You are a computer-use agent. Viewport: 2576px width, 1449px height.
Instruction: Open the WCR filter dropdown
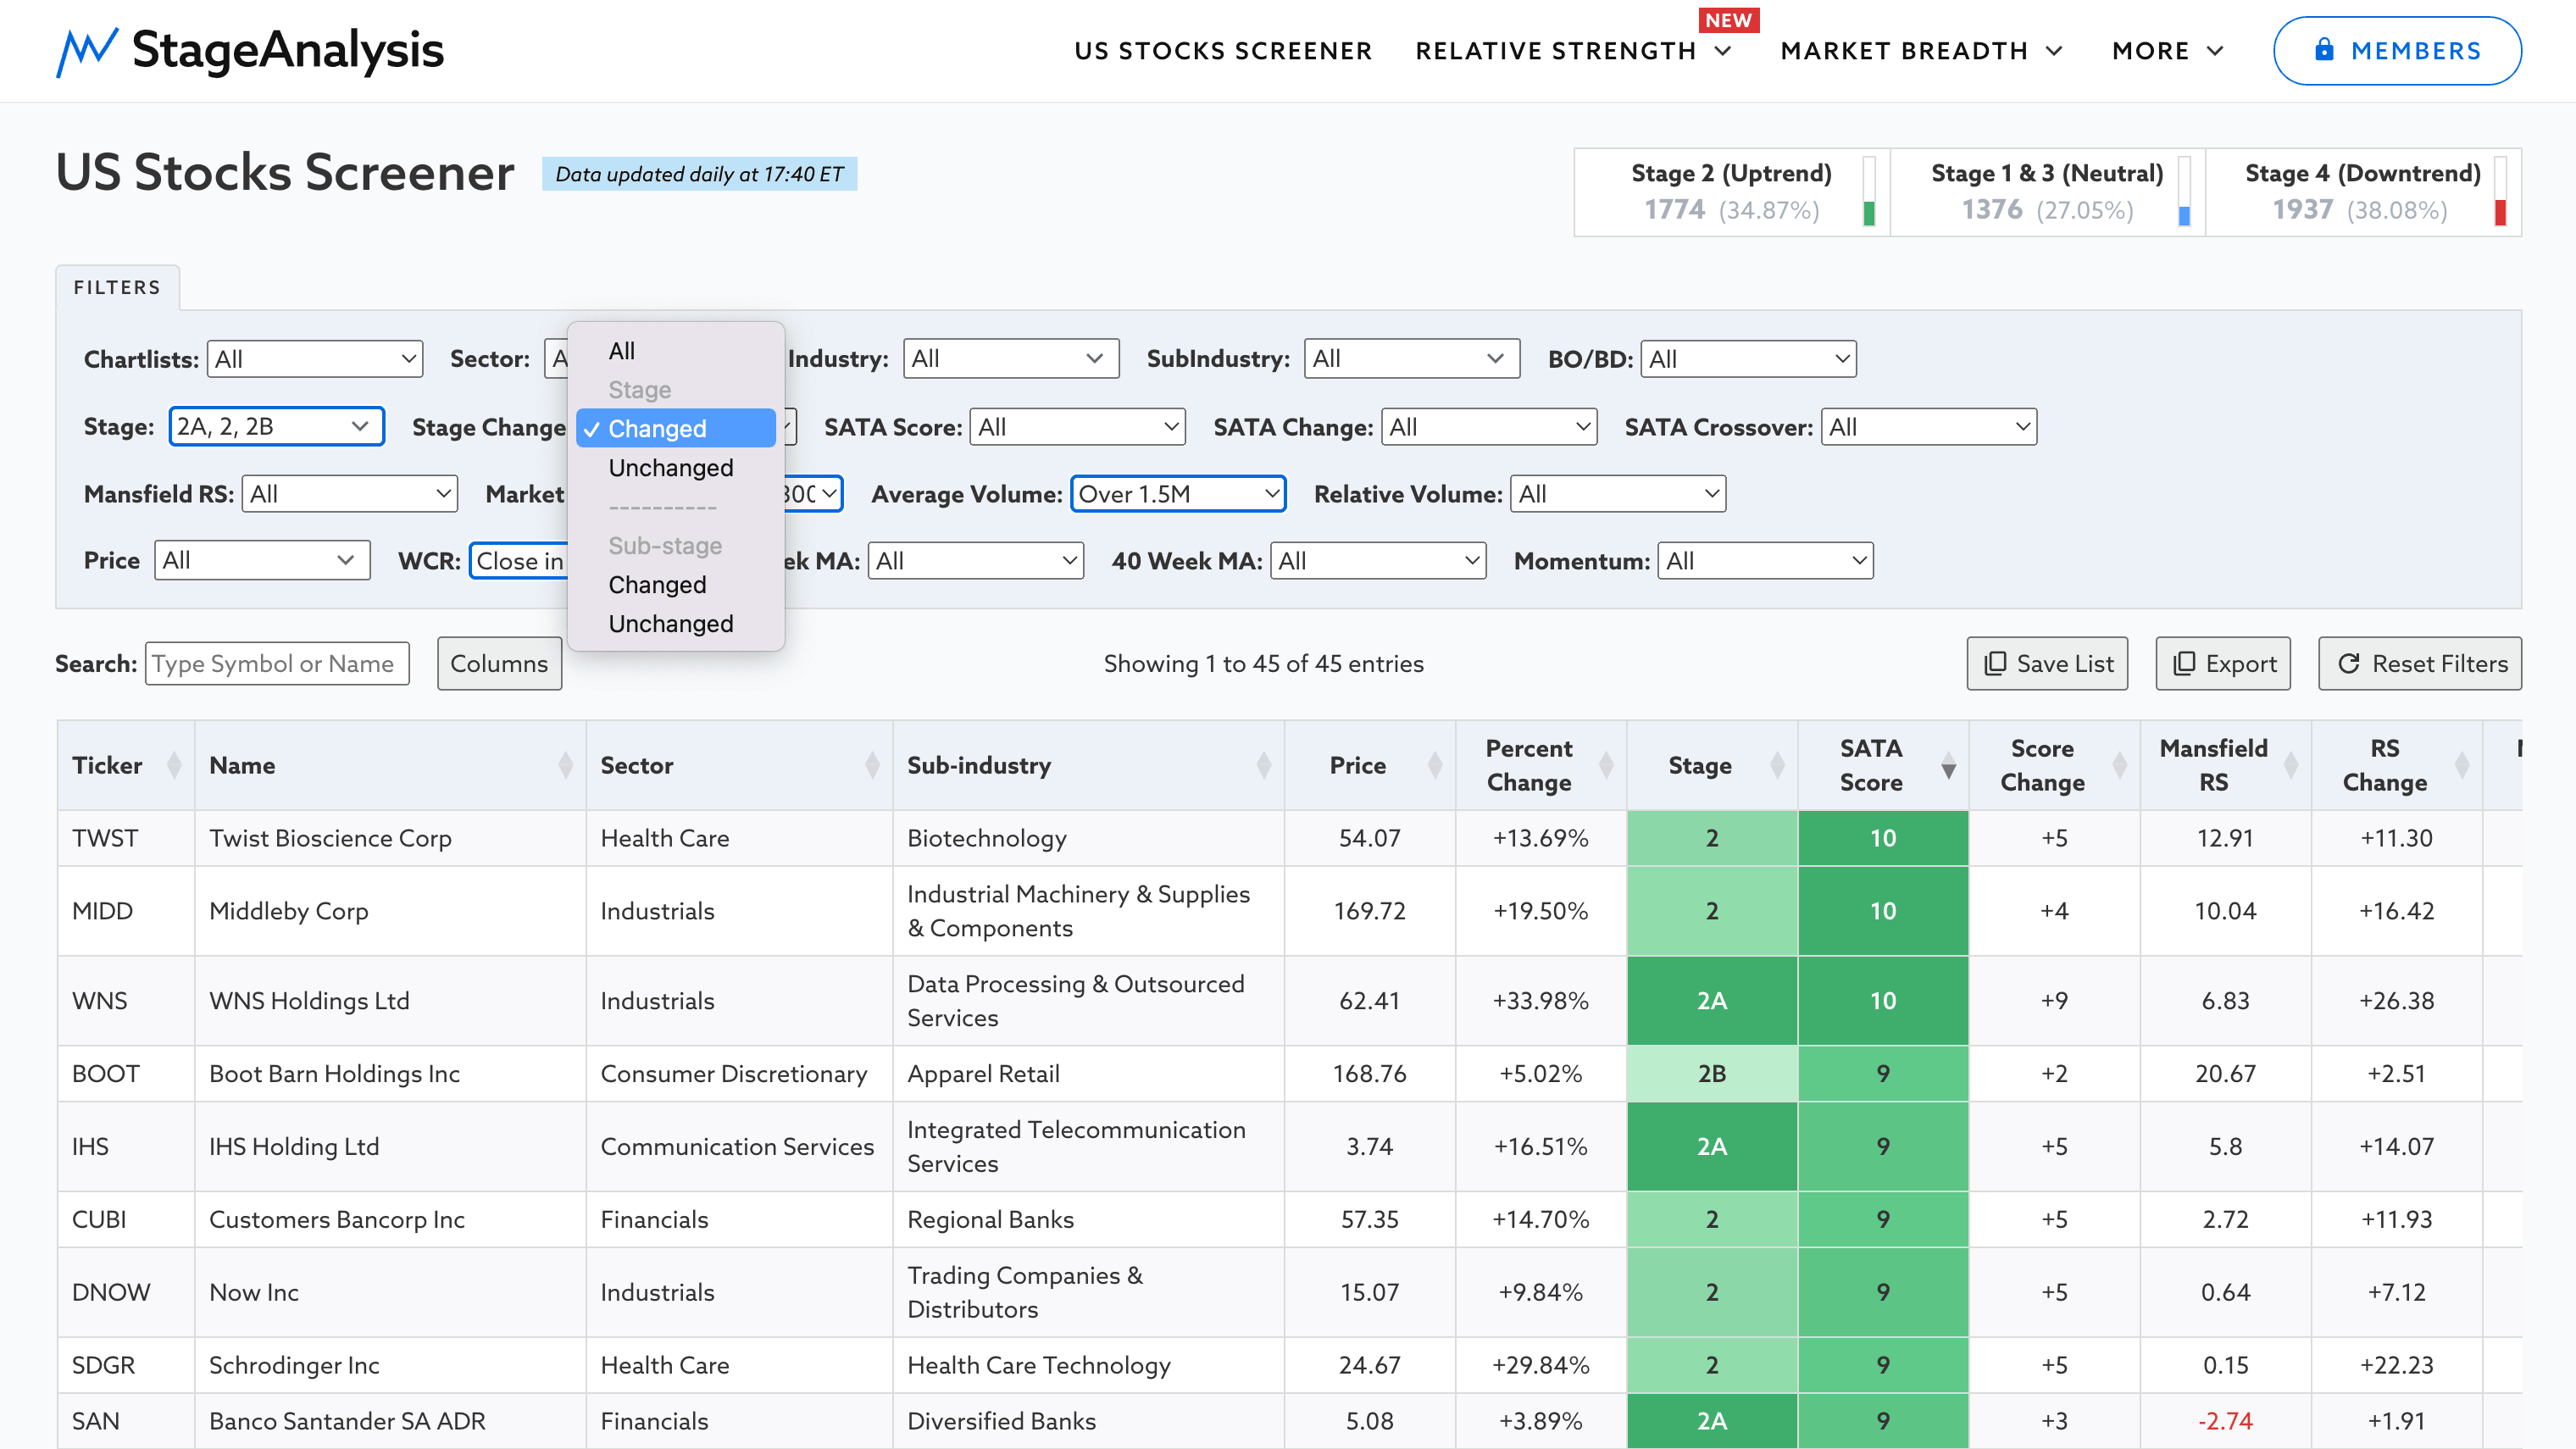pyautogui.click(x=520, y=560)
